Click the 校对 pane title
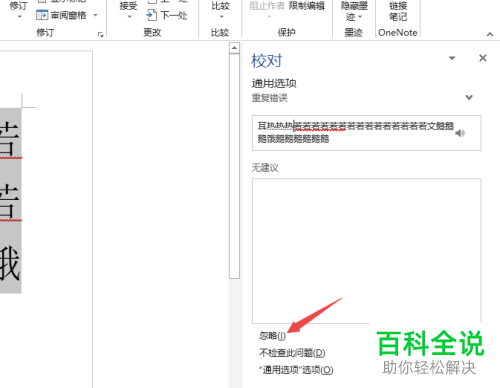The height and width of the screenshot is (388, 500). [x=267, y=61]
